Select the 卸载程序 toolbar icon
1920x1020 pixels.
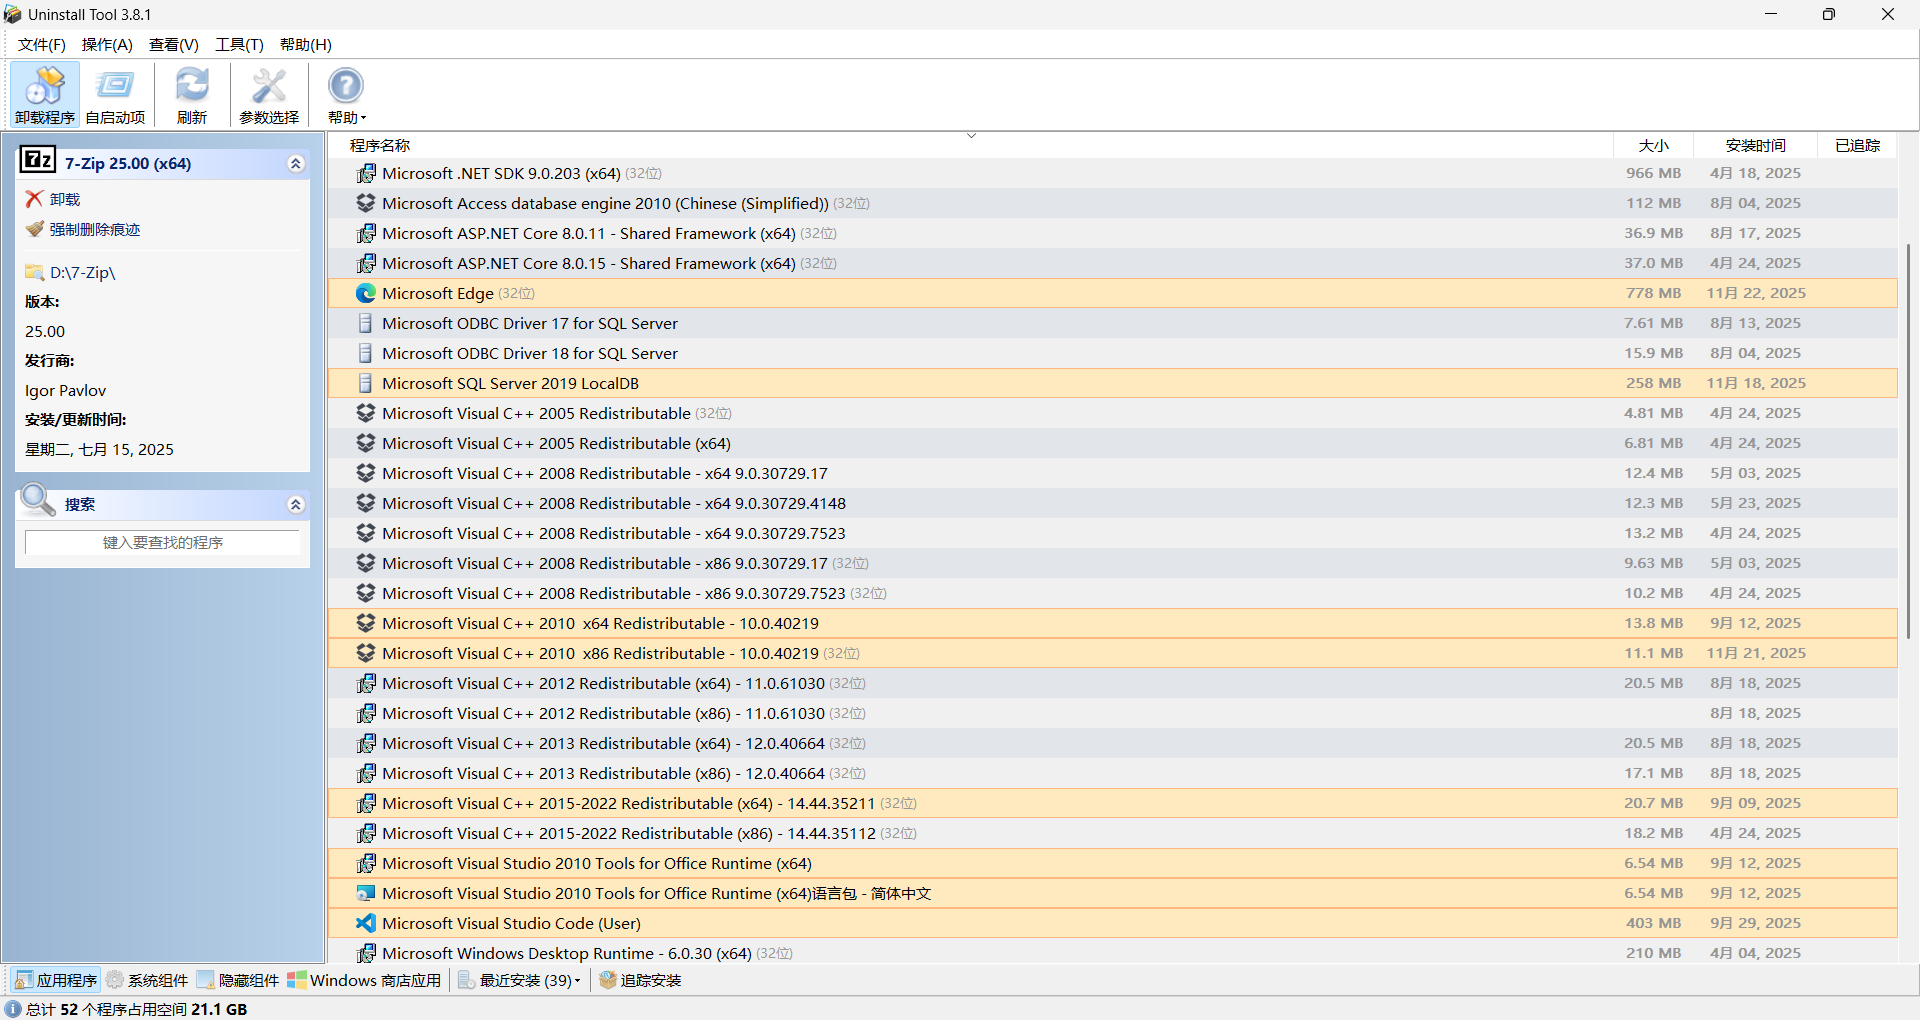click(44, 93)
